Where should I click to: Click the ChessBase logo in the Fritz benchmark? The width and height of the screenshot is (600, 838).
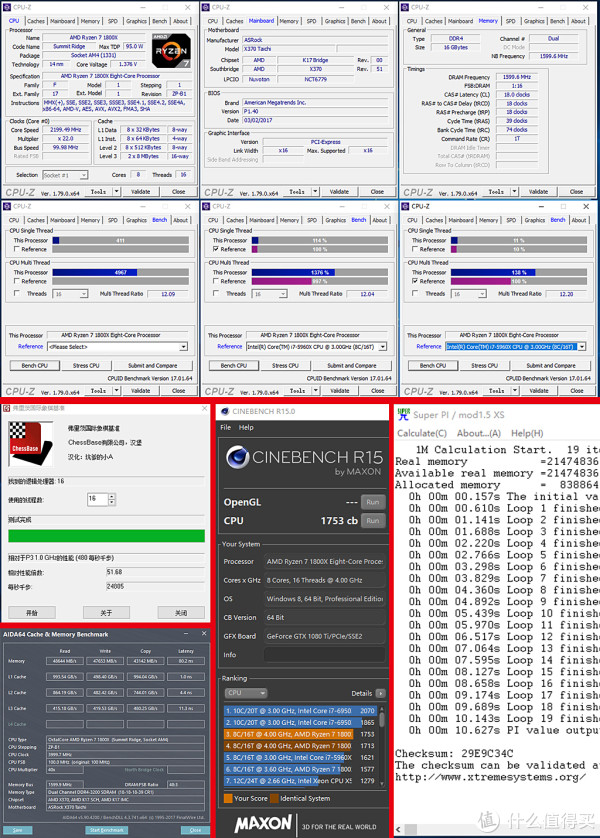[x=30, y=444]
